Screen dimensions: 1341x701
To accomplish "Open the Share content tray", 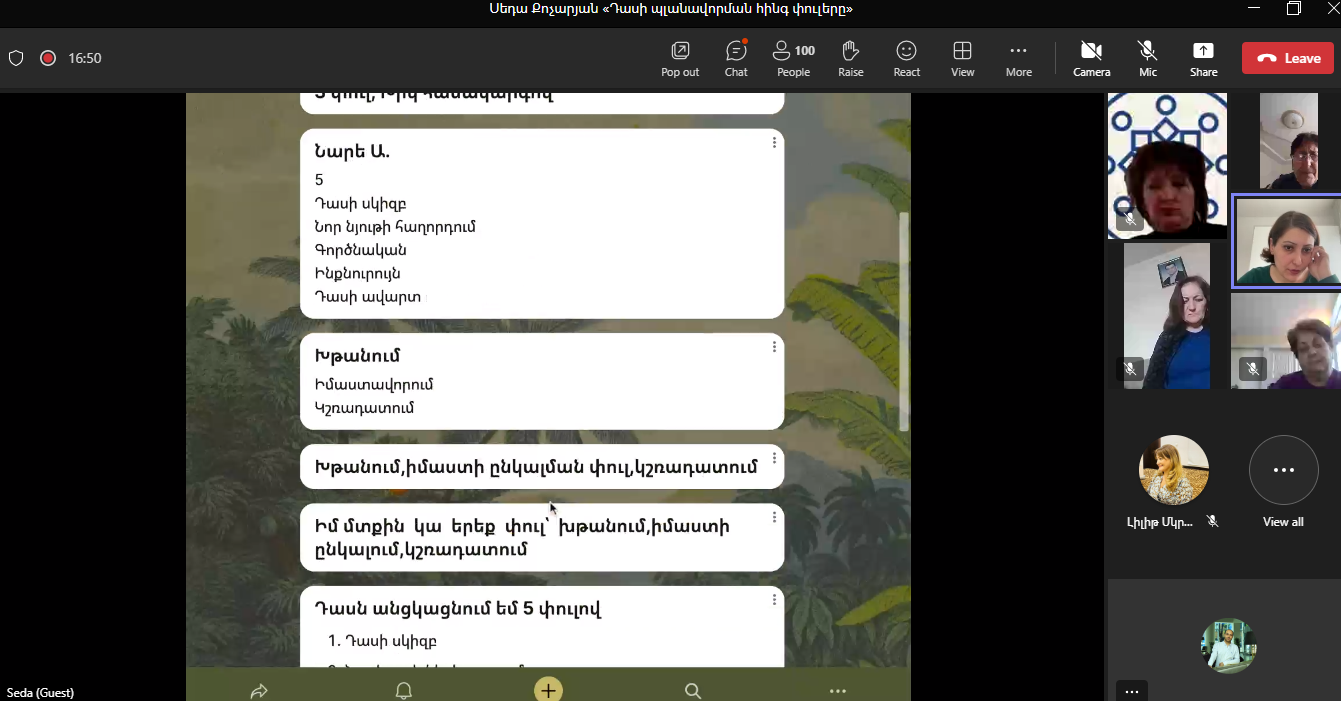I will [1203, 59].
